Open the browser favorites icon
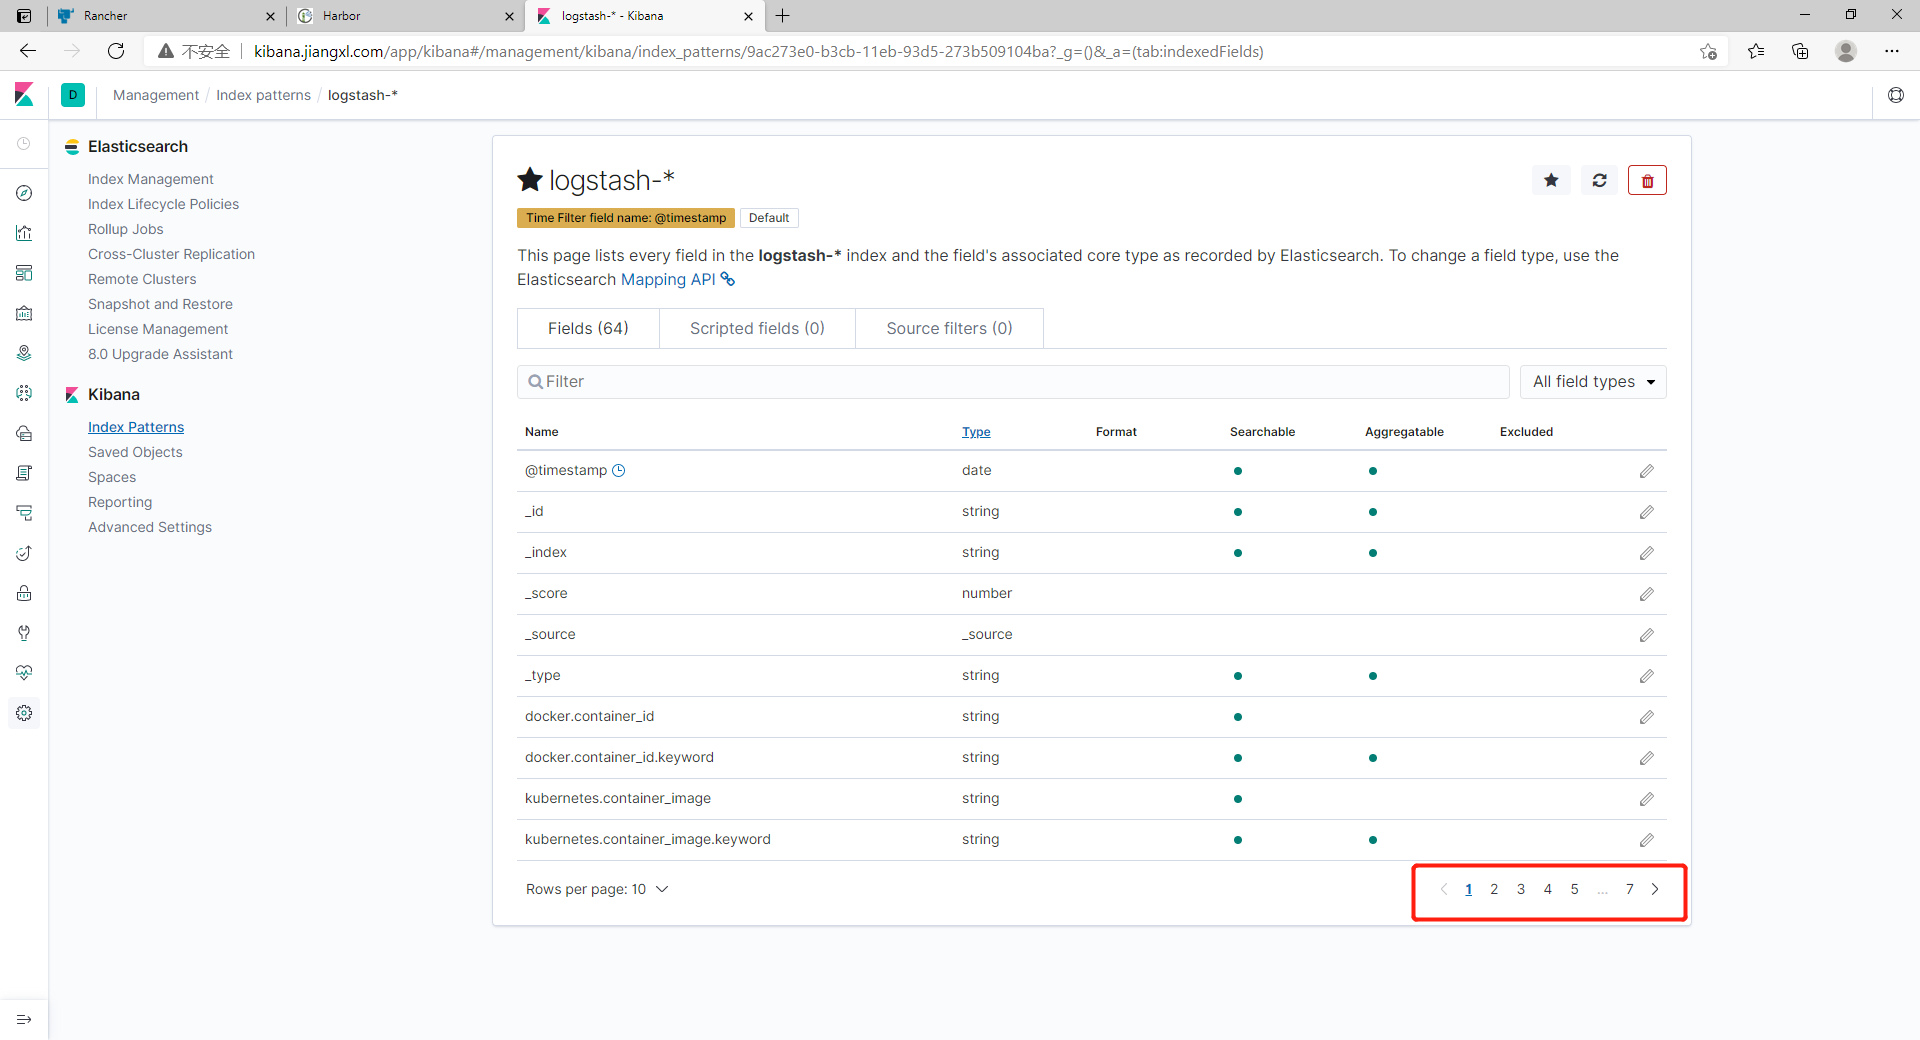Screen dimensions: 1920x1040 point(1756,51)
